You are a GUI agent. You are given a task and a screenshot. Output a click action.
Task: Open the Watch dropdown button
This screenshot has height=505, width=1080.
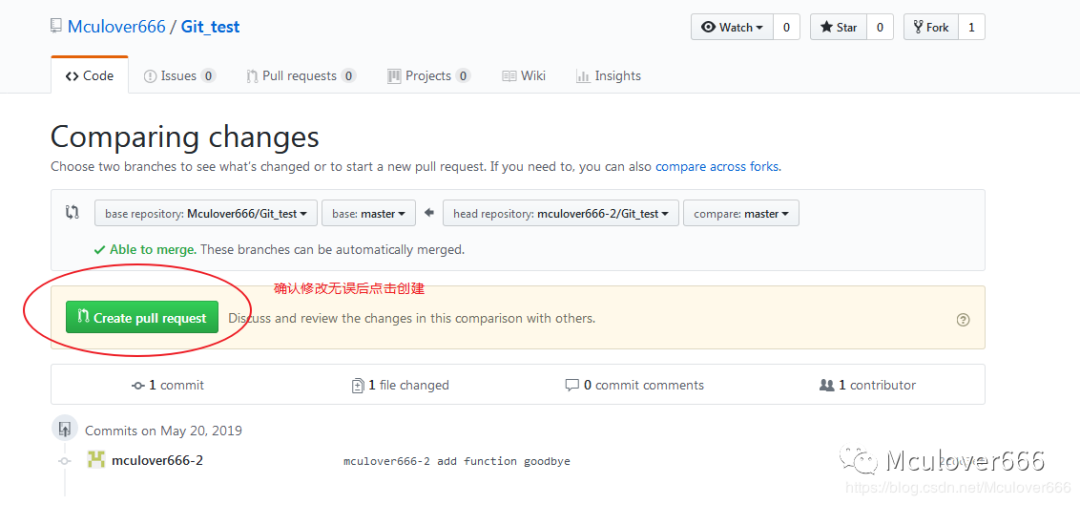(x=732, y=27)
